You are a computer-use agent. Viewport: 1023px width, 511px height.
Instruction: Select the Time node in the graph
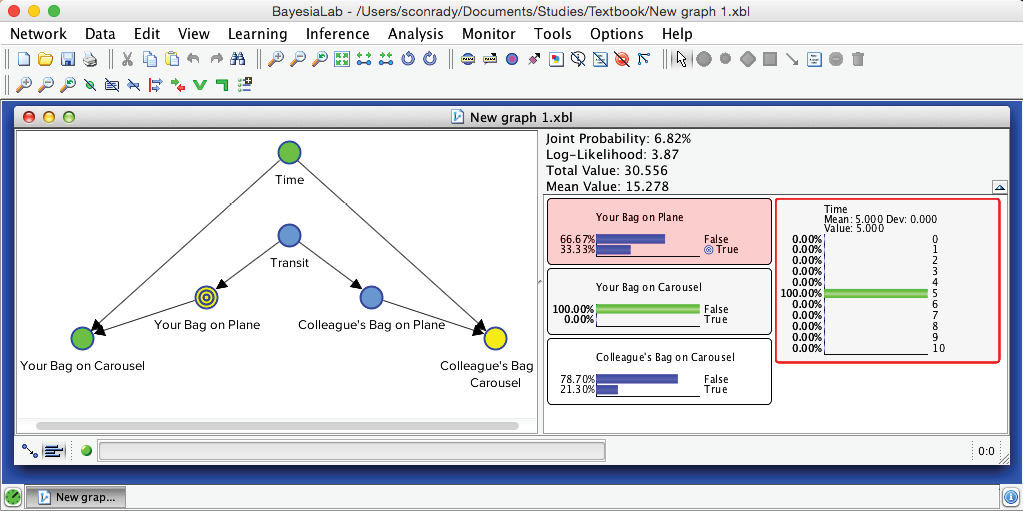click(x=289, y=153)
